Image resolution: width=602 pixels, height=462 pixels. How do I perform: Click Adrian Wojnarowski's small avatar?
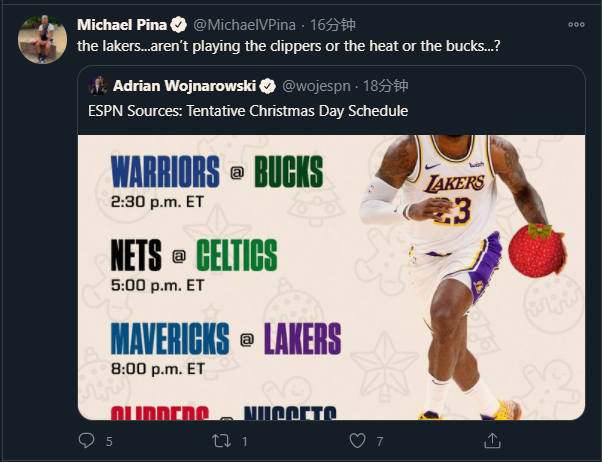(98, 86)
